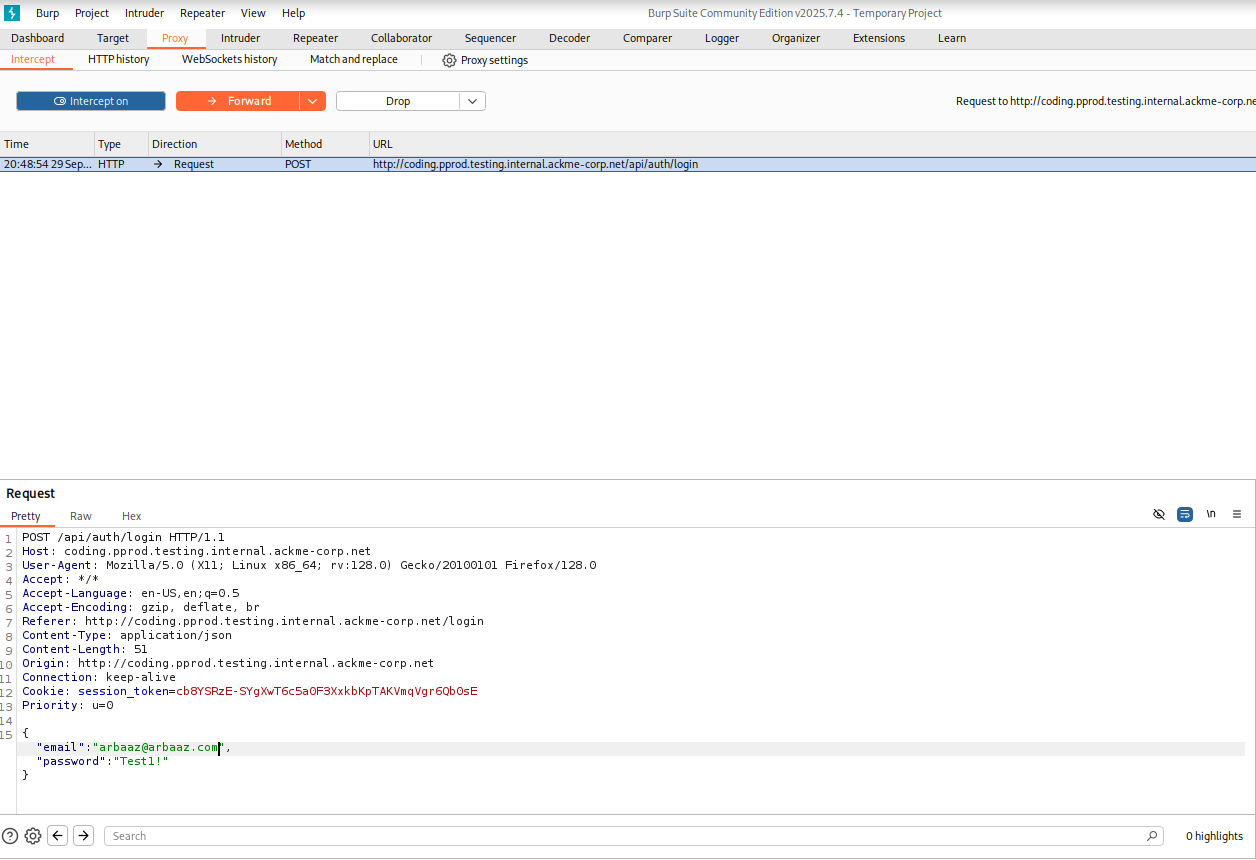The width and height of the screenshot is (1256, 860).
Task: Go to next search match arrow
Action: click(84, 836)
